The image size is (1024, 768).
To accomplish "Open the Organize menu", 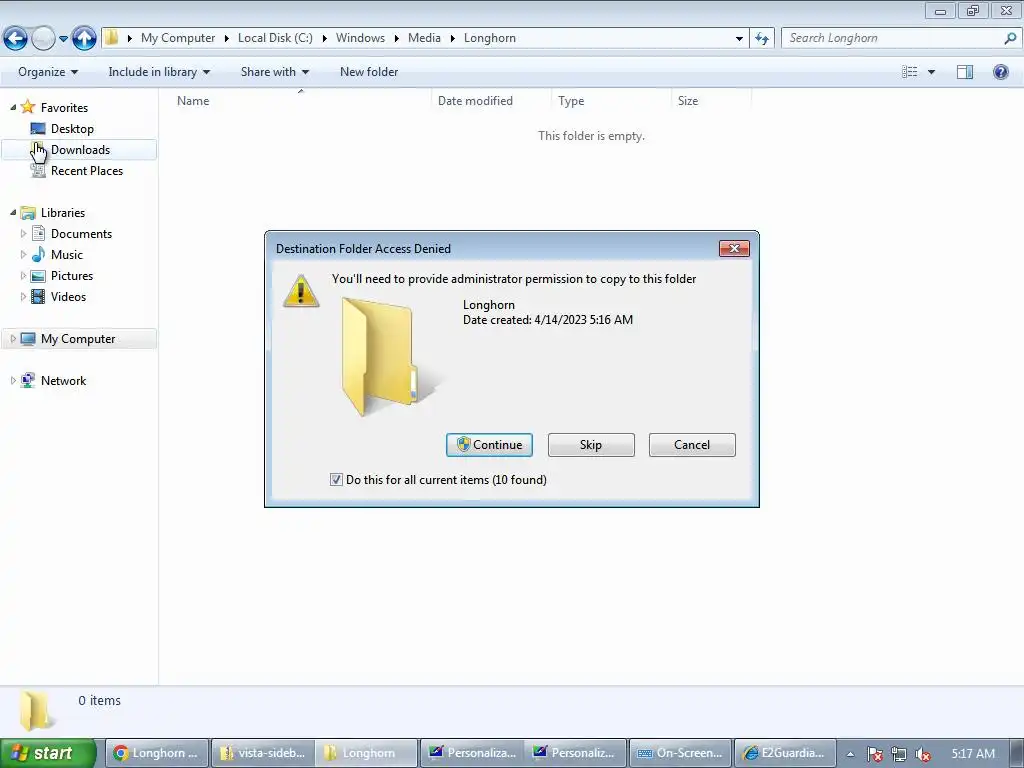I will pos(48,72).
